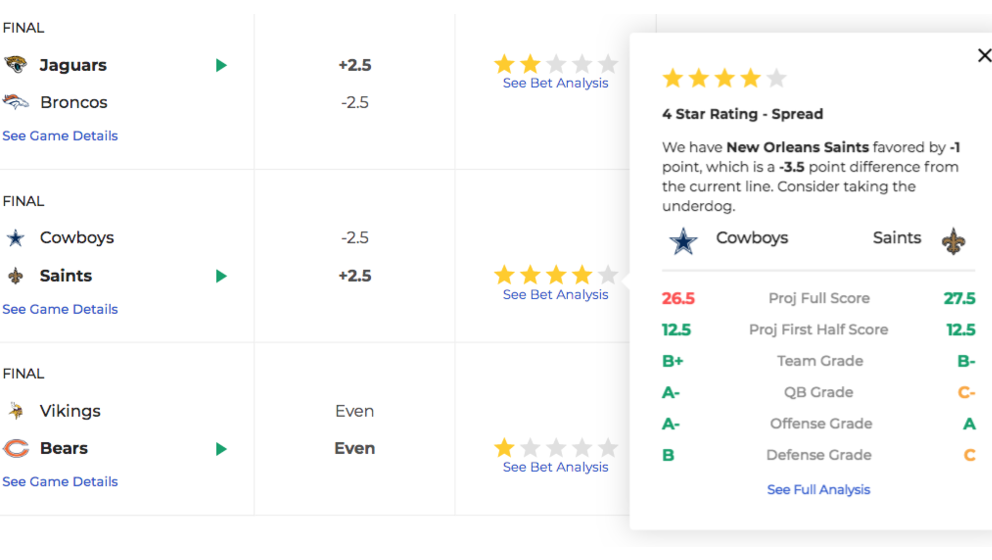Click the Jaguars team logo

pos(16,64)
